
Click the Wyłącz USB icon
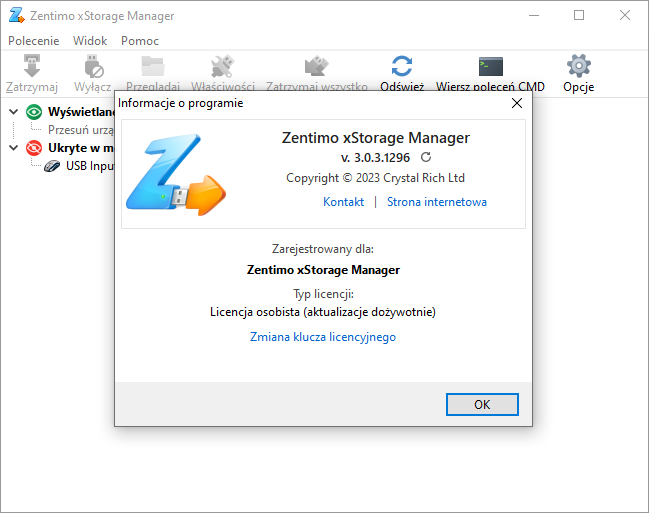(x=94, y=66)
